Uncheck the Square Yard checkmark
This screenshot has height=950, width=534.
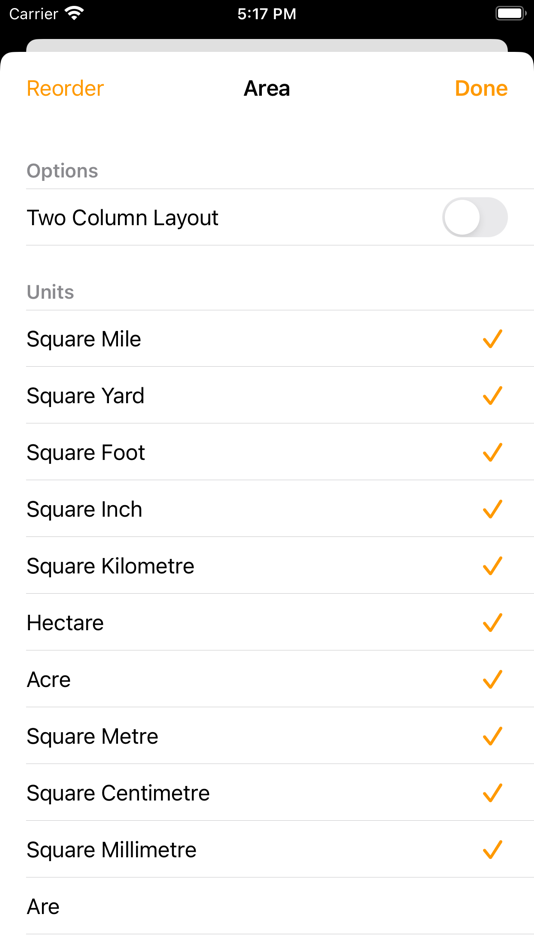pyautogui.click(x=492, y=396)
